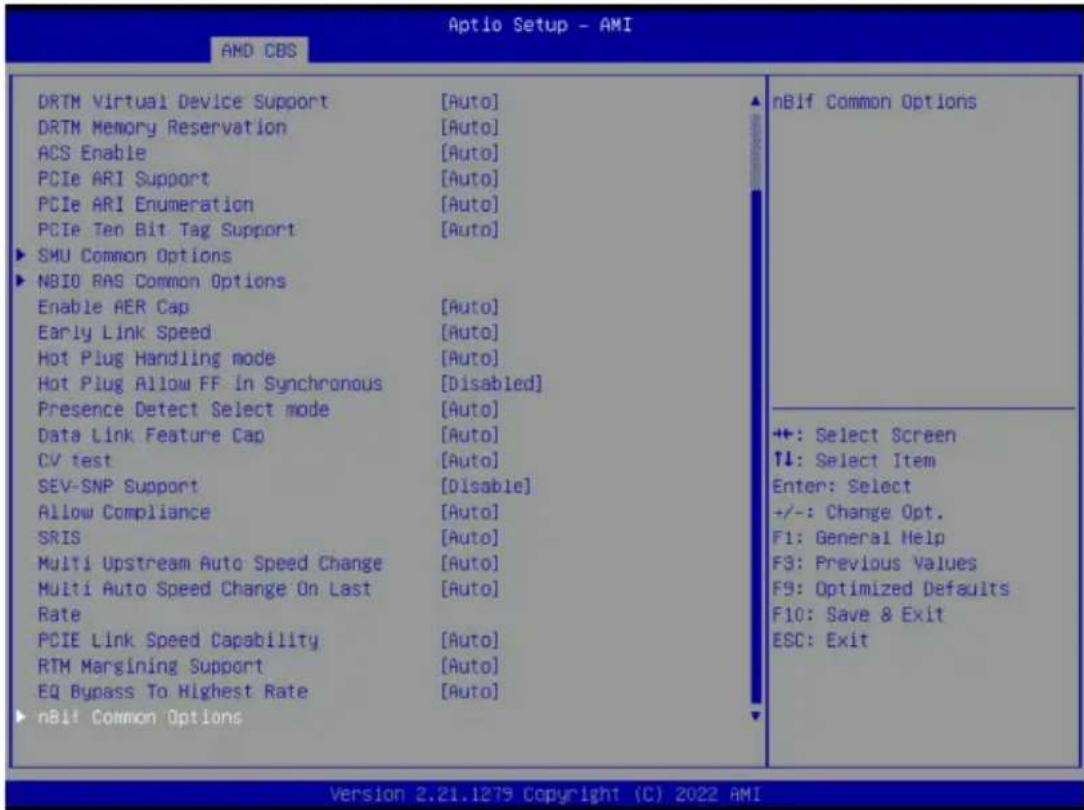Change SRIS Auto value

click(x=469, y=538)
